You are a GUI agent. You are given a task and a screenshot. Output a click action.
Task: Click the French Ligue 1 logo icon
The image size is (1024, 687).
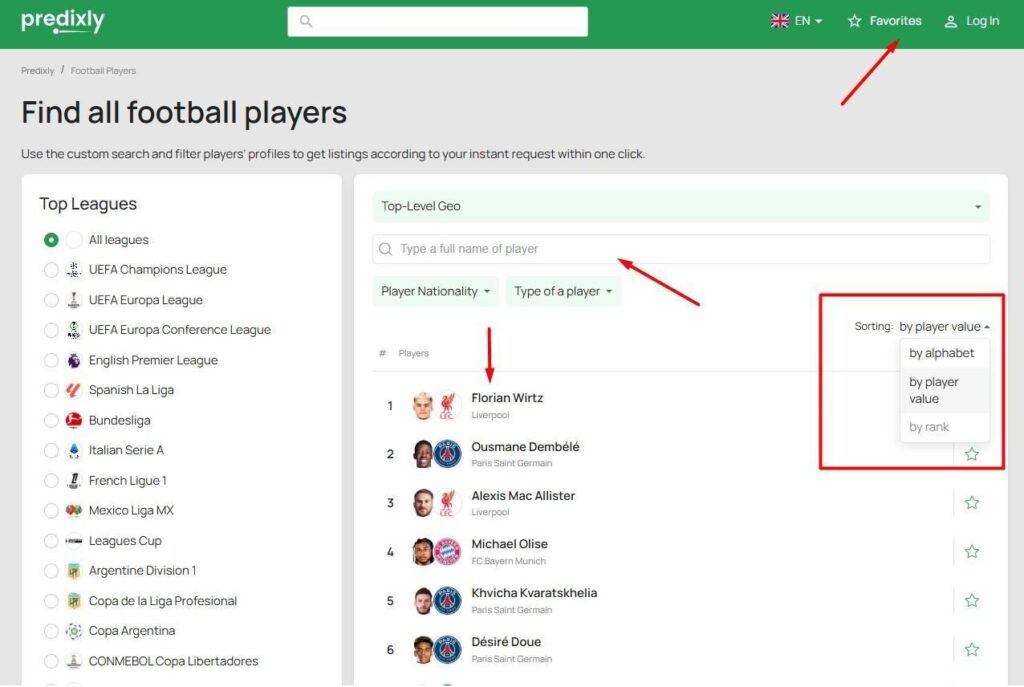tap(74, 481)
